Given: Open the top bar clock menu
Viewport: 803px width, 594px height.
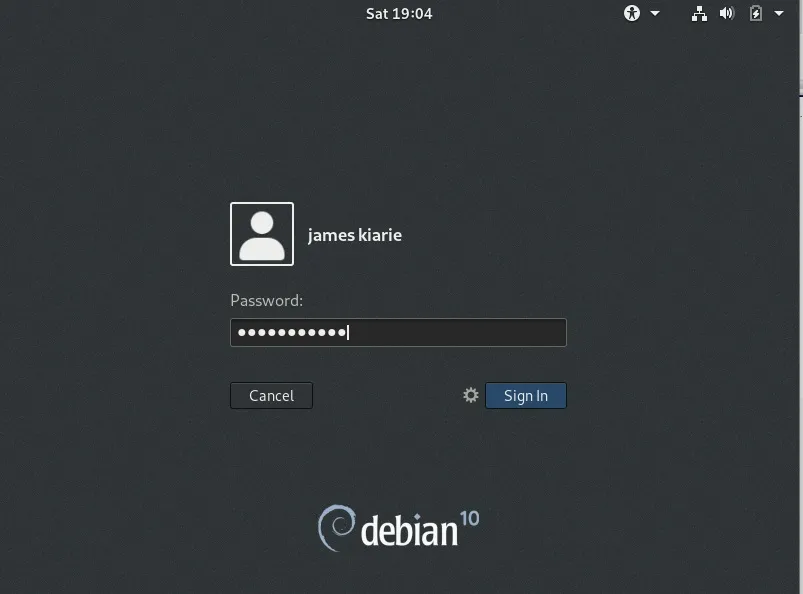Looking at the screenshot, I should pos(399,14).
